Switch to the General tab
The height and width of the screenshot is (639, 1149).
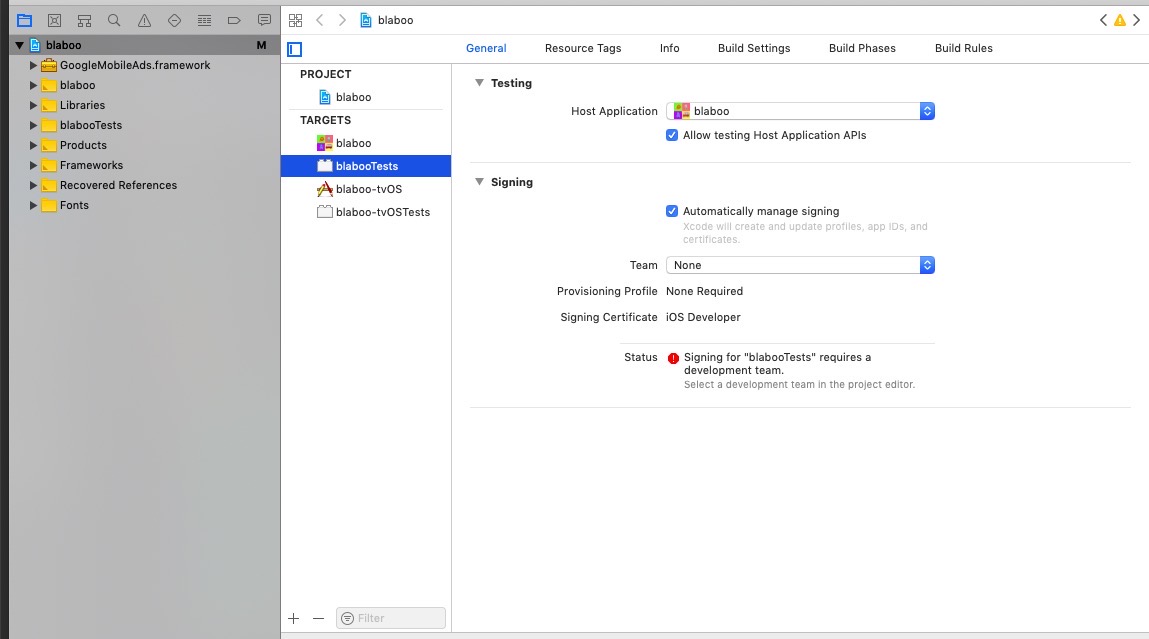point(486,48)
